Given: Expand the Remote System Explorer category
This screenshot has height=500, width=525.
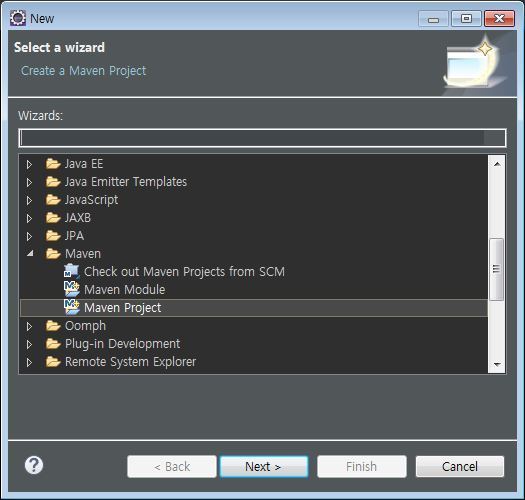Looking at the screenshot, I should tap(29, 362).
